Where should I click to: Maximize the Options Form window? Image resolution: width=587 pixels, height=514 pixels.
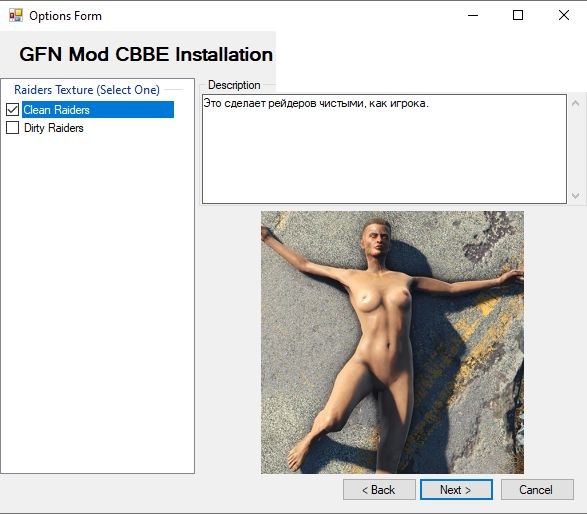tap(518, 15)
